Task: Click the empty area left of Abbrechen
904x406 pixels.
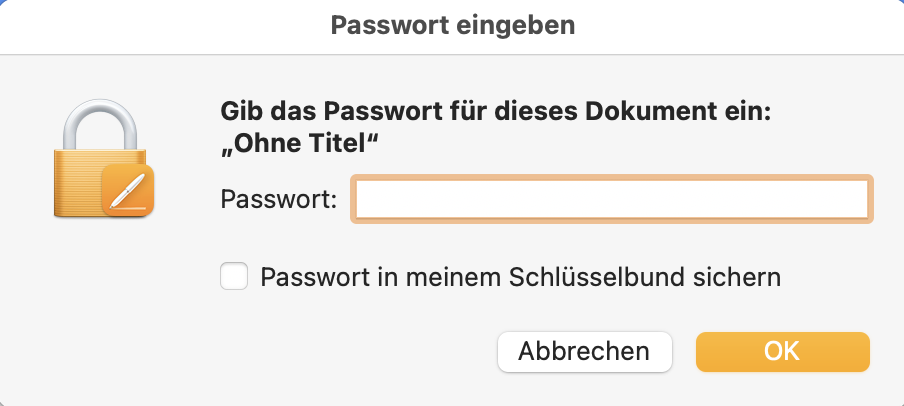Action: click(x=350, y=351)
